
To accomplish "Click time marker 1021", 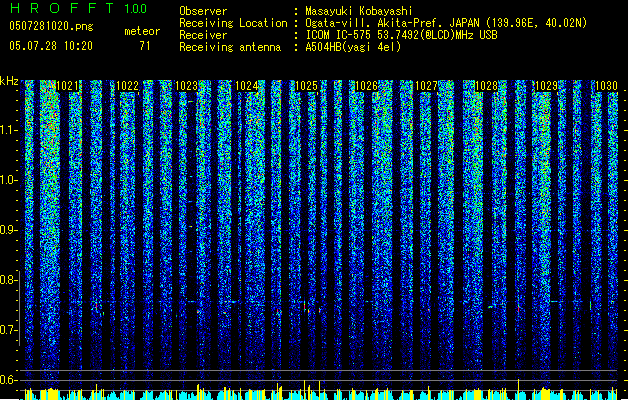I will tap(67, 86).
